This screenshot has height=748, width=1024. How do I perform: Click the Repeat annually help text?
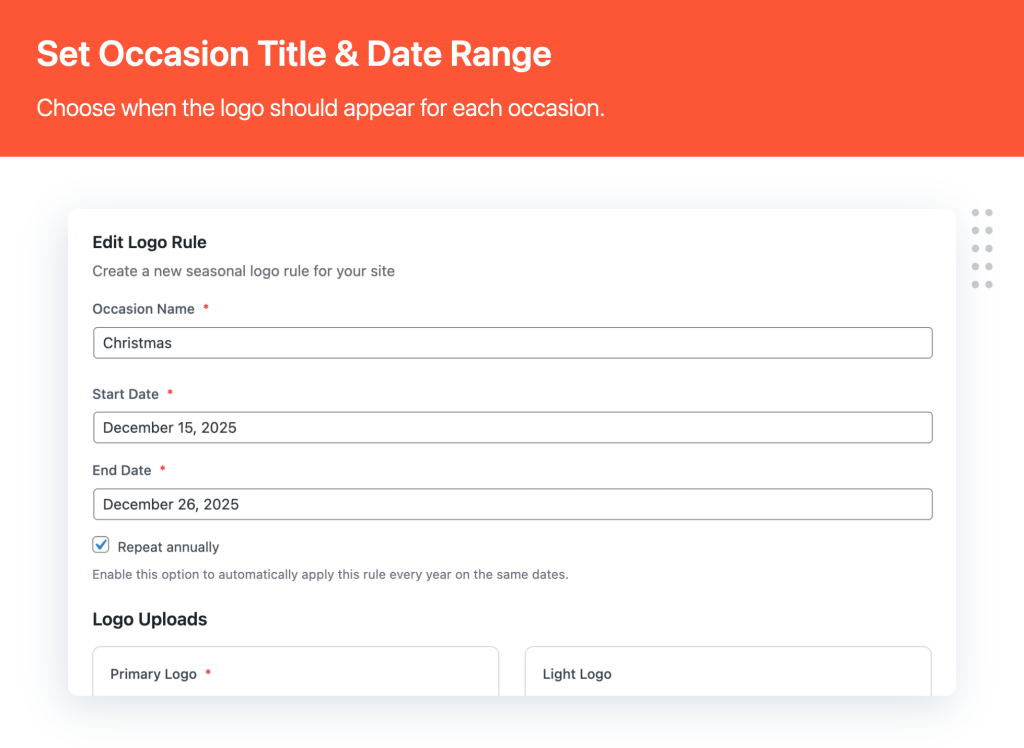pyautogui.click(x=330, y=575)
